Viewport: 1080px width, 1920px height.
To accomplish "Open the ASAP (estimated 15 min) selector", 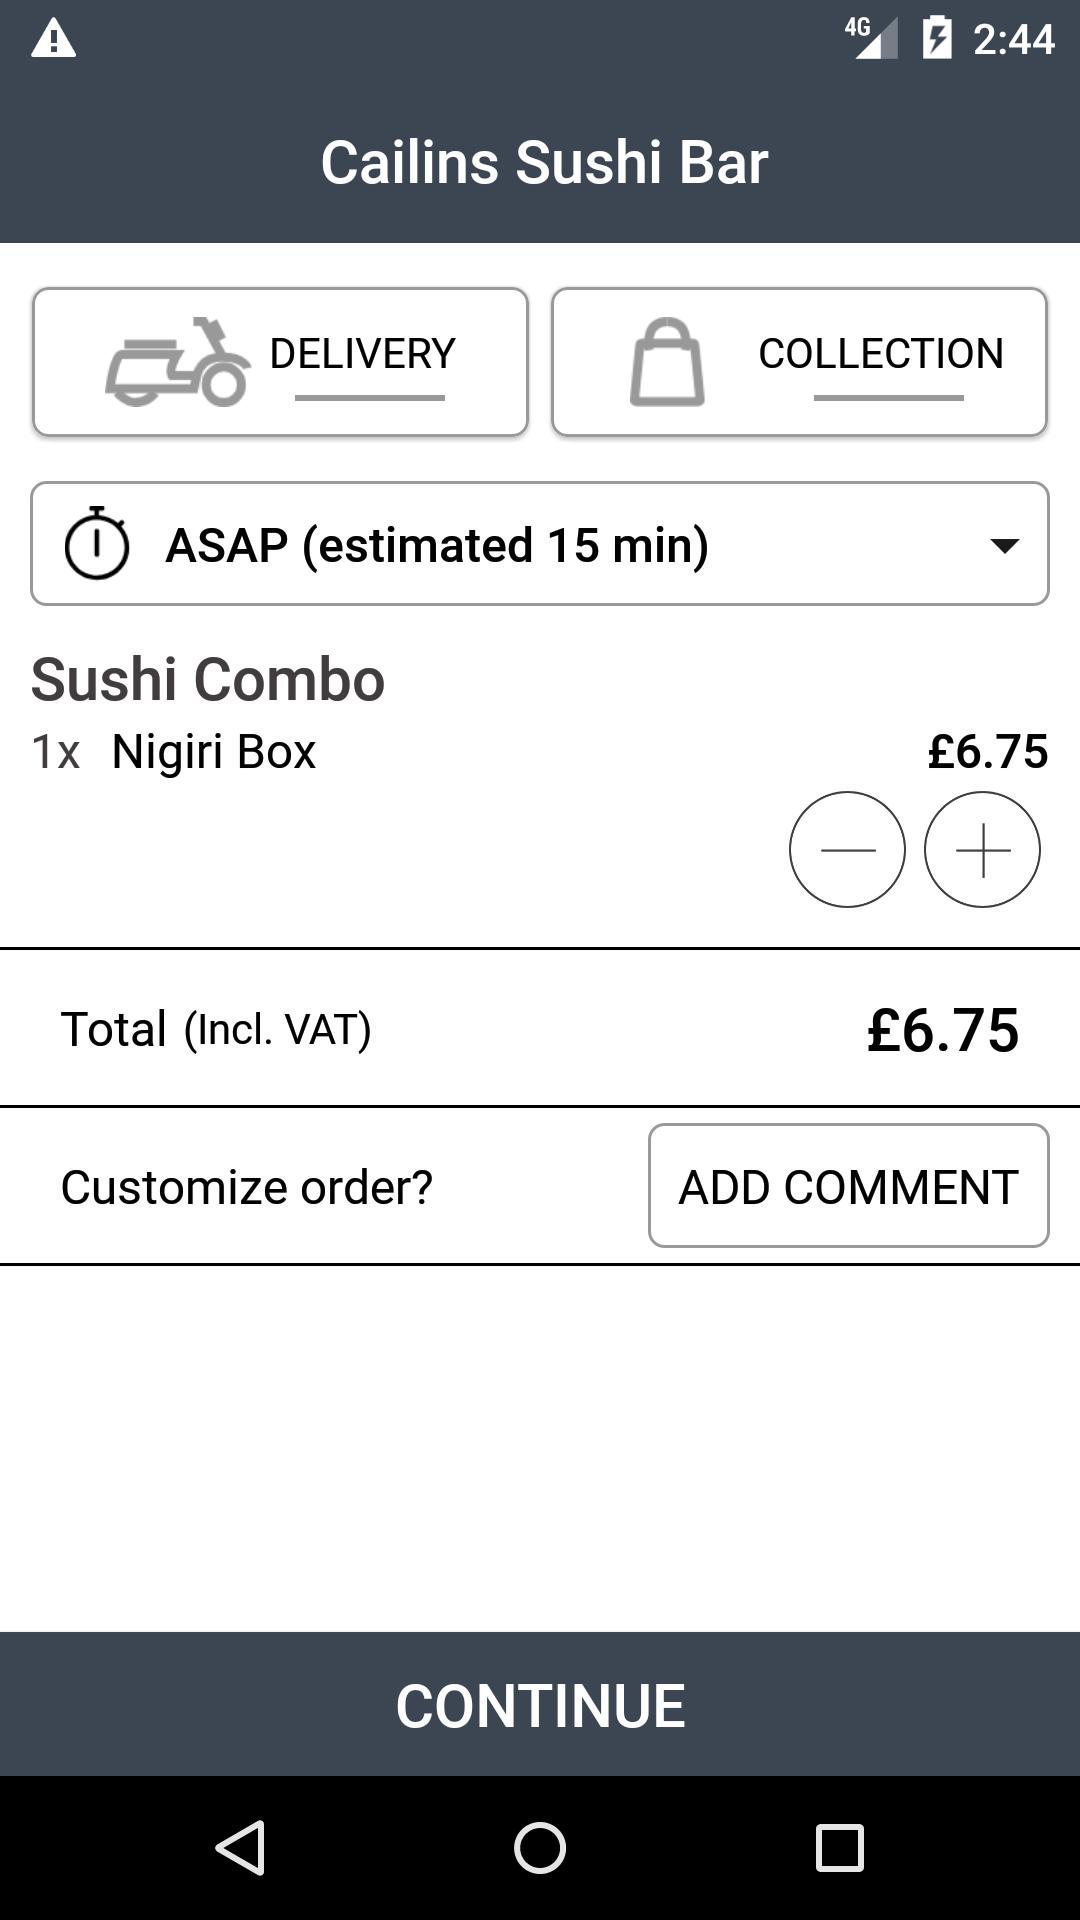I will (x=540, y=544).
